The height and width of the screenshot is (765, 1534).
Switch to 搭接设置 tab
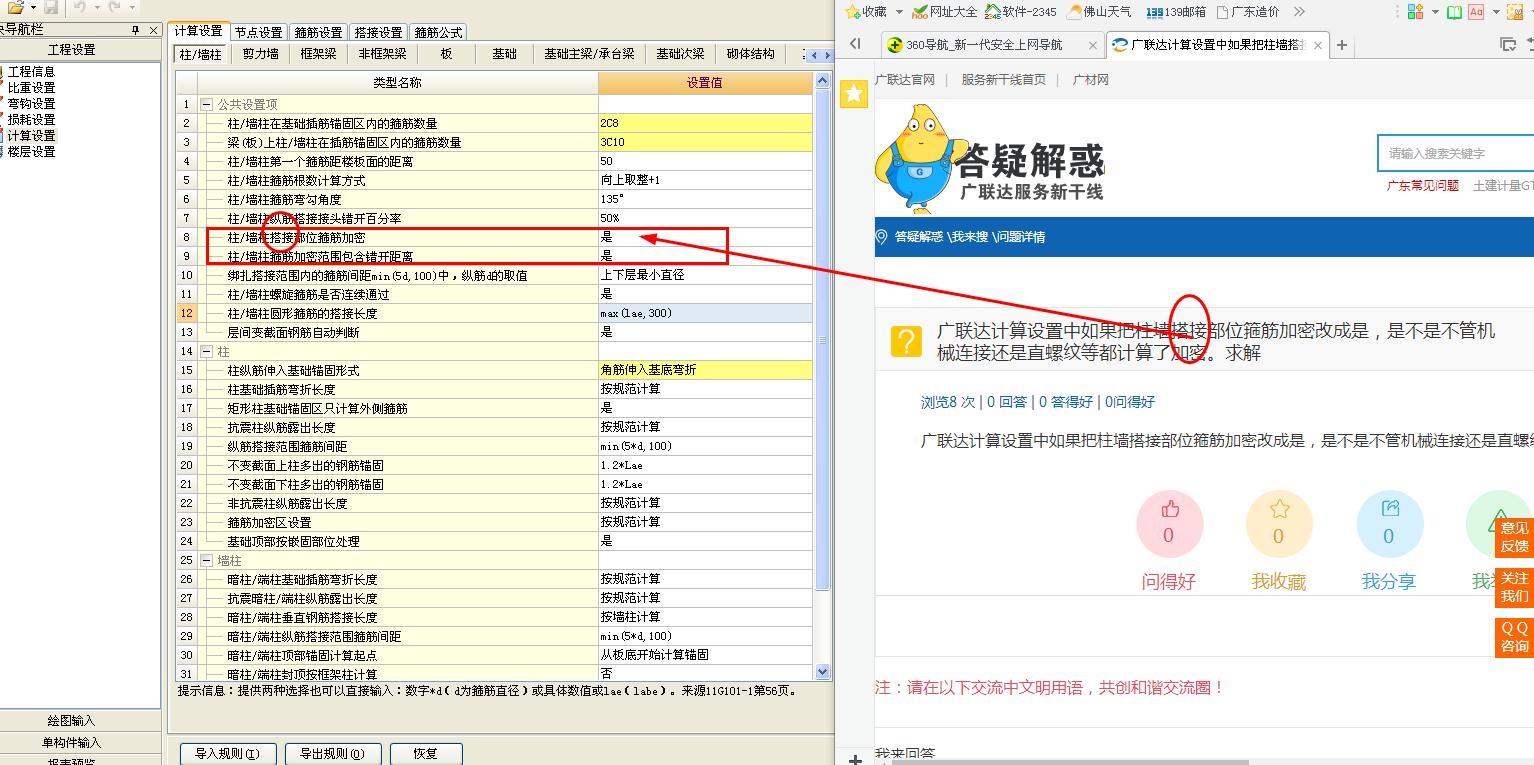[x=378, y=32]
